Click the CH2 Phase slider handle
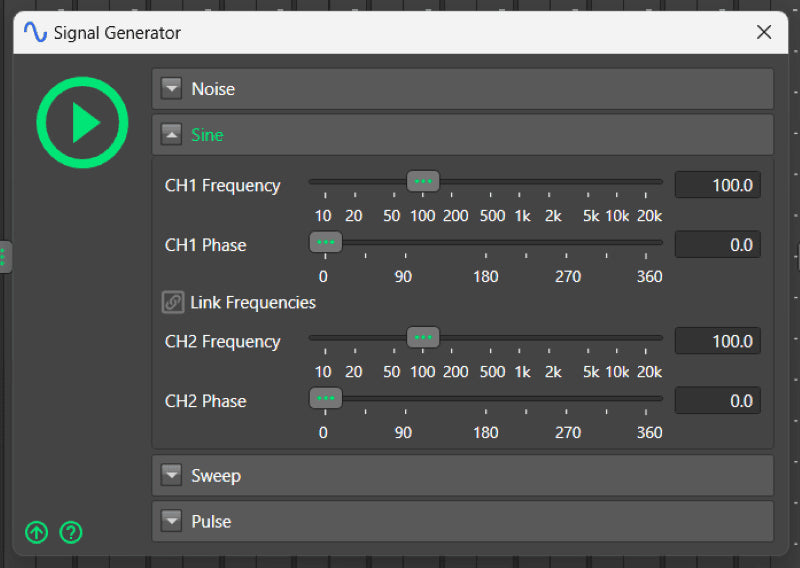The image size is (800, 568). (324, 398)
